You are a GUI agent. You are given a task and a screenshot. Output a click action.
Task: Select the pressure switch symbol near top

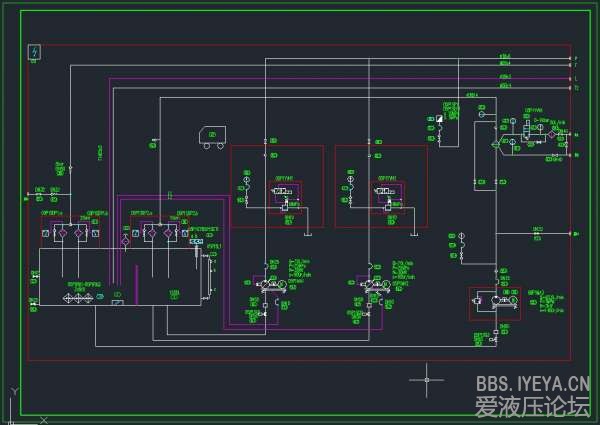point(439,119)
